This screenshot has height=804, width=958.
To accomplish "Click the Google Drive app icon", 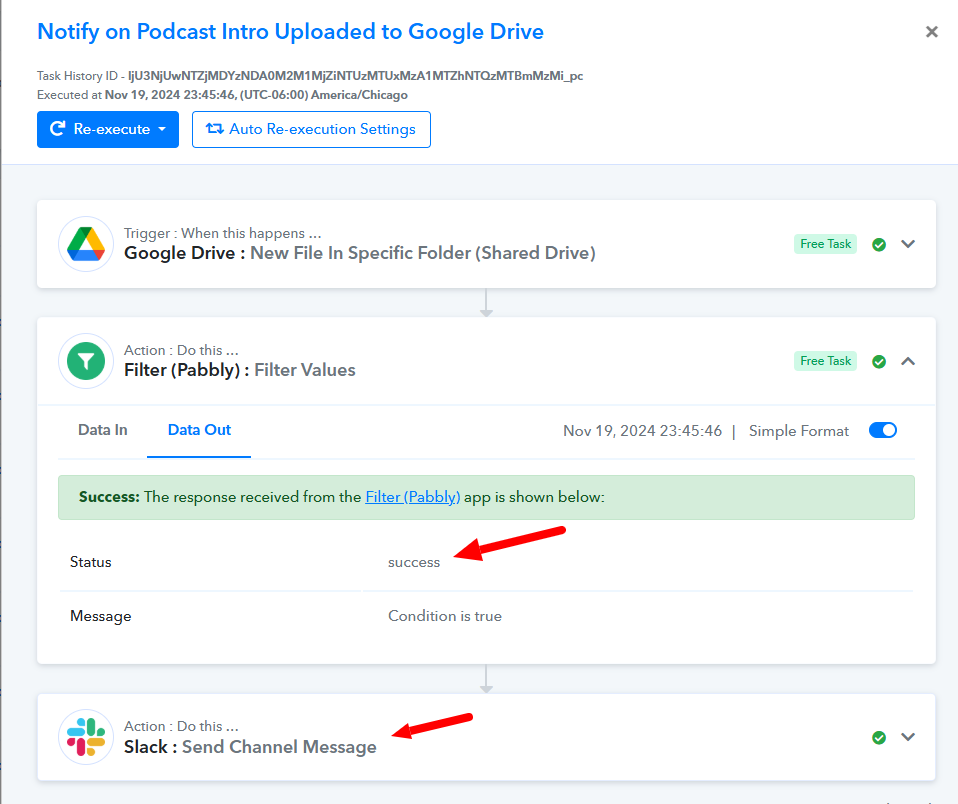I will pyautogui.click(x=86, y=244).
